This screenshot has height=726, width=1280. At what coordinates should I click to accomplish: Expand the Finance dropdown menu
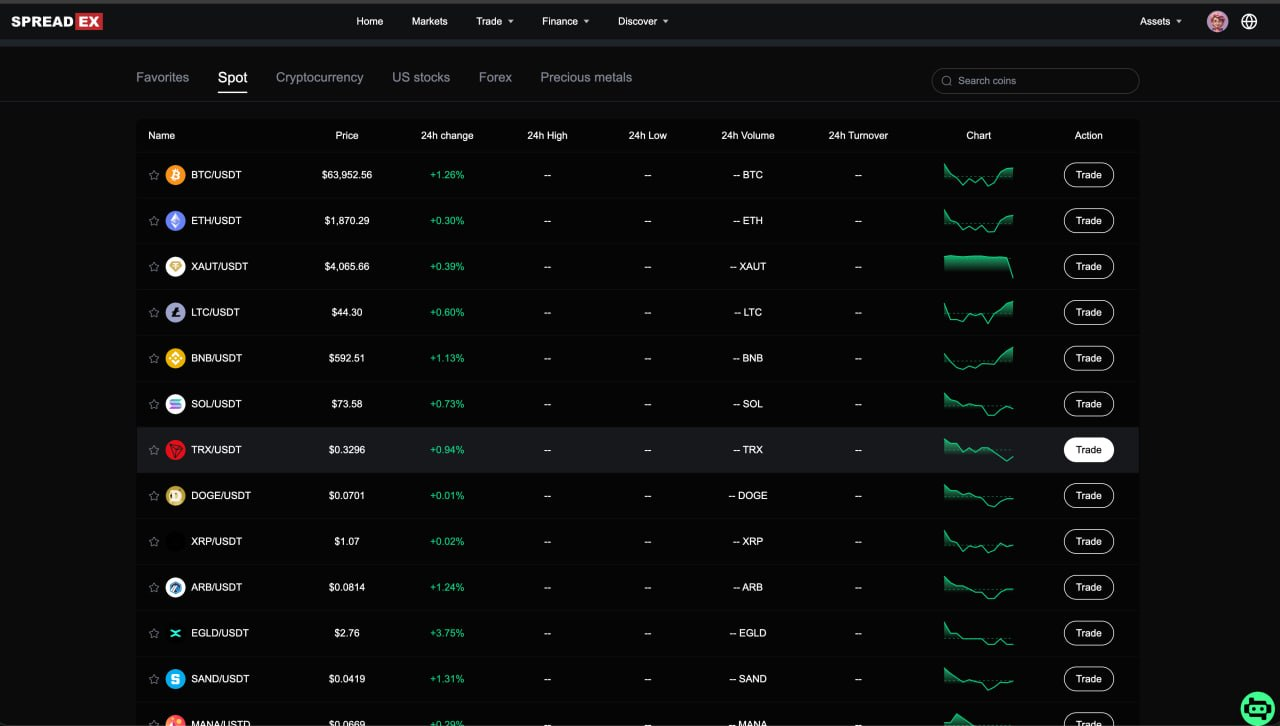coord(565,21)
